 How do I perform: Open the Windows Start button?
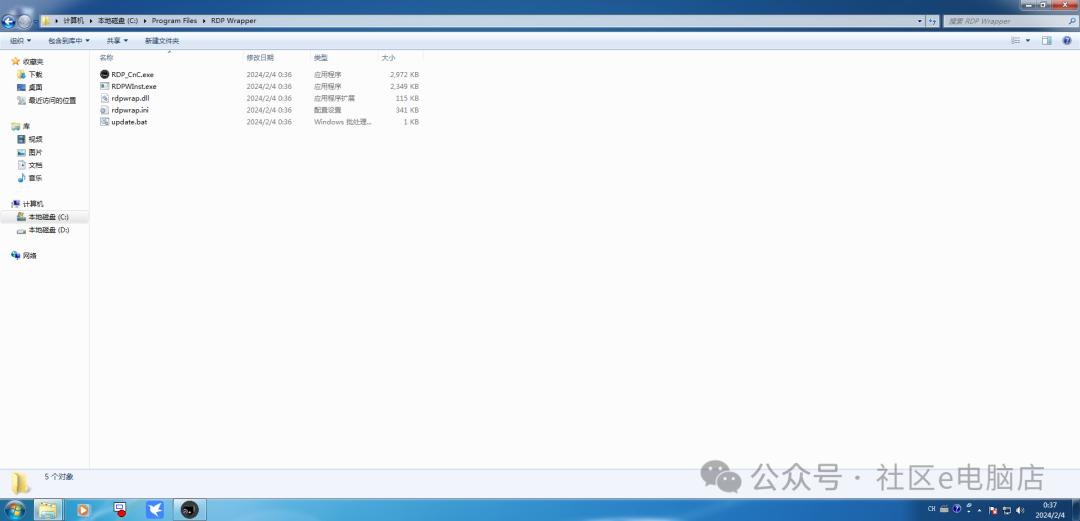point(14,510)
